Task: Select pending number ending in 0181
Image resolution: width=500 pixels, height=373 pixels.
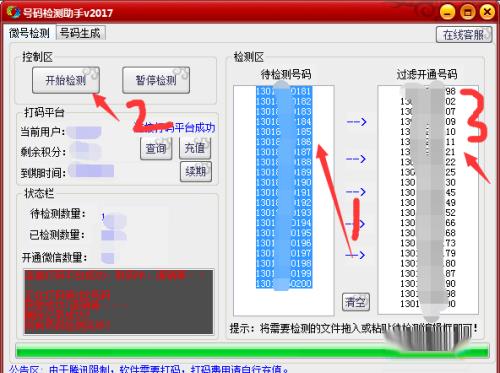Action: pyautogui.click(x=284, y=91)
